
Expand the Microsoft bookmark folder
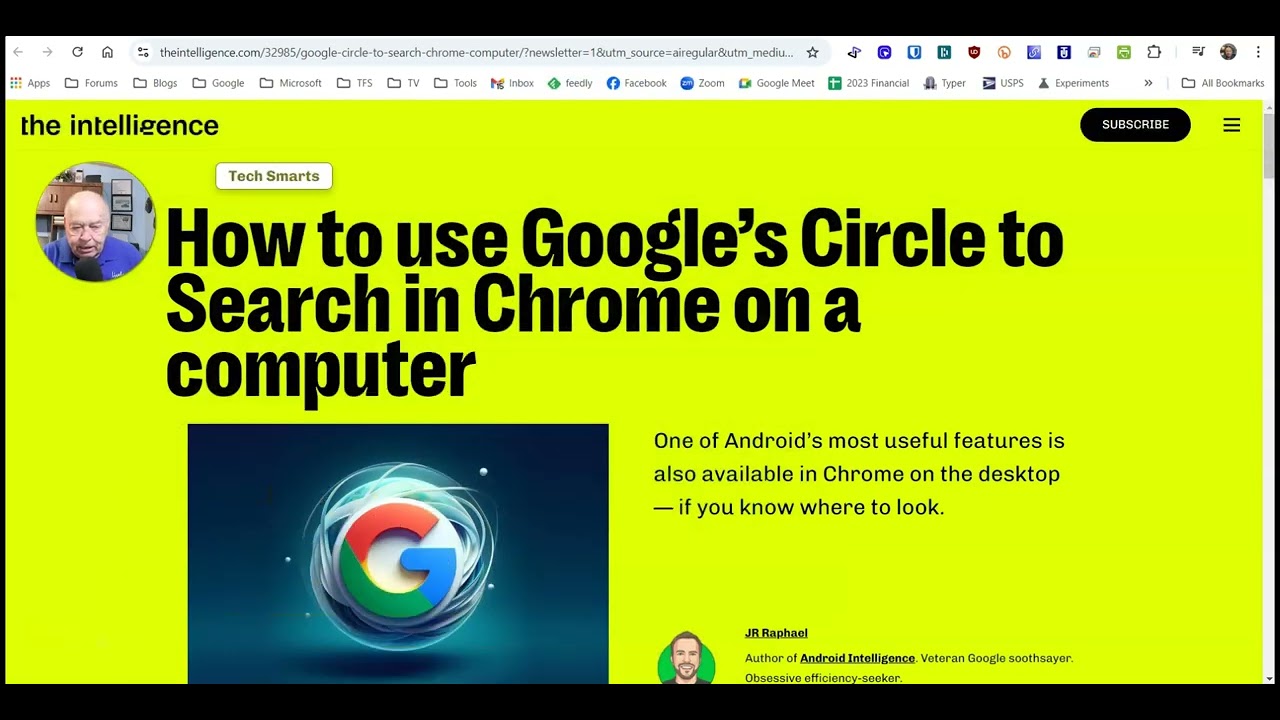click(291, 83)
